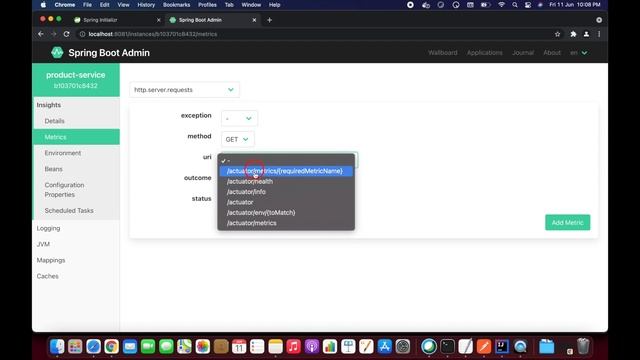
Task: Open Configuration Properties in the sidebar
Action: (76, 190)
